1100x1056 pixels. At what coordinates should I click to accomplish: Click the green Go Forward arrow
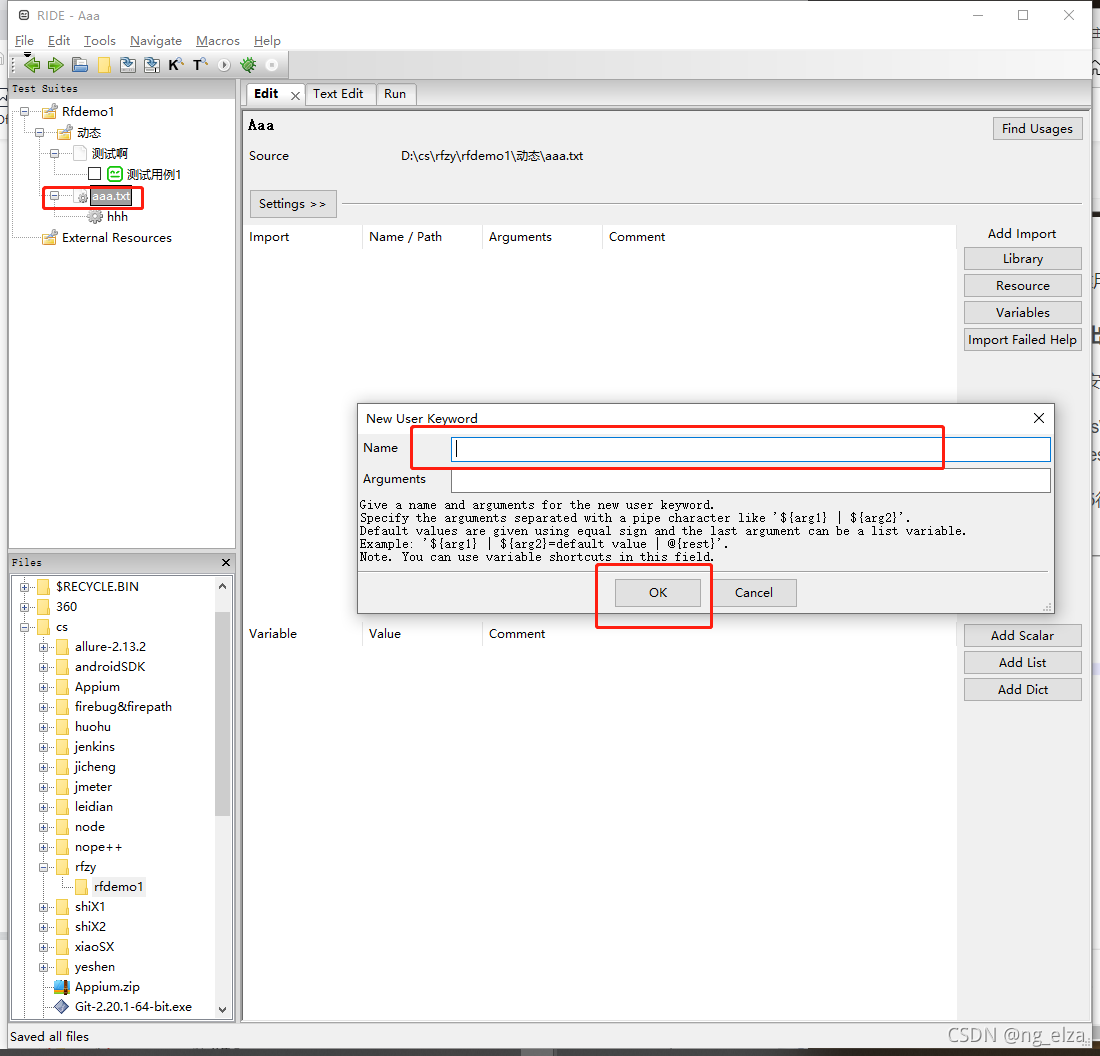coord(55,65)
